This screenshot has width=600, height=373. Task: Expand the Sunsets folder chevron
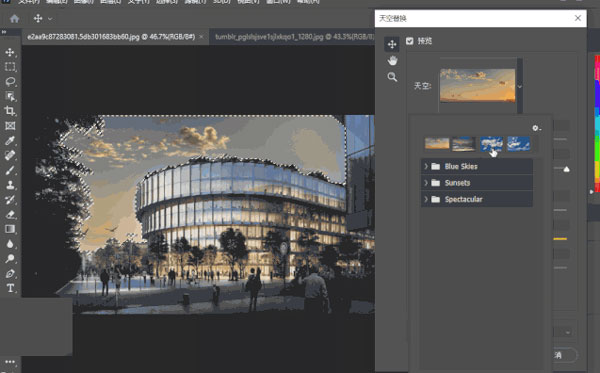pos(426,183)
